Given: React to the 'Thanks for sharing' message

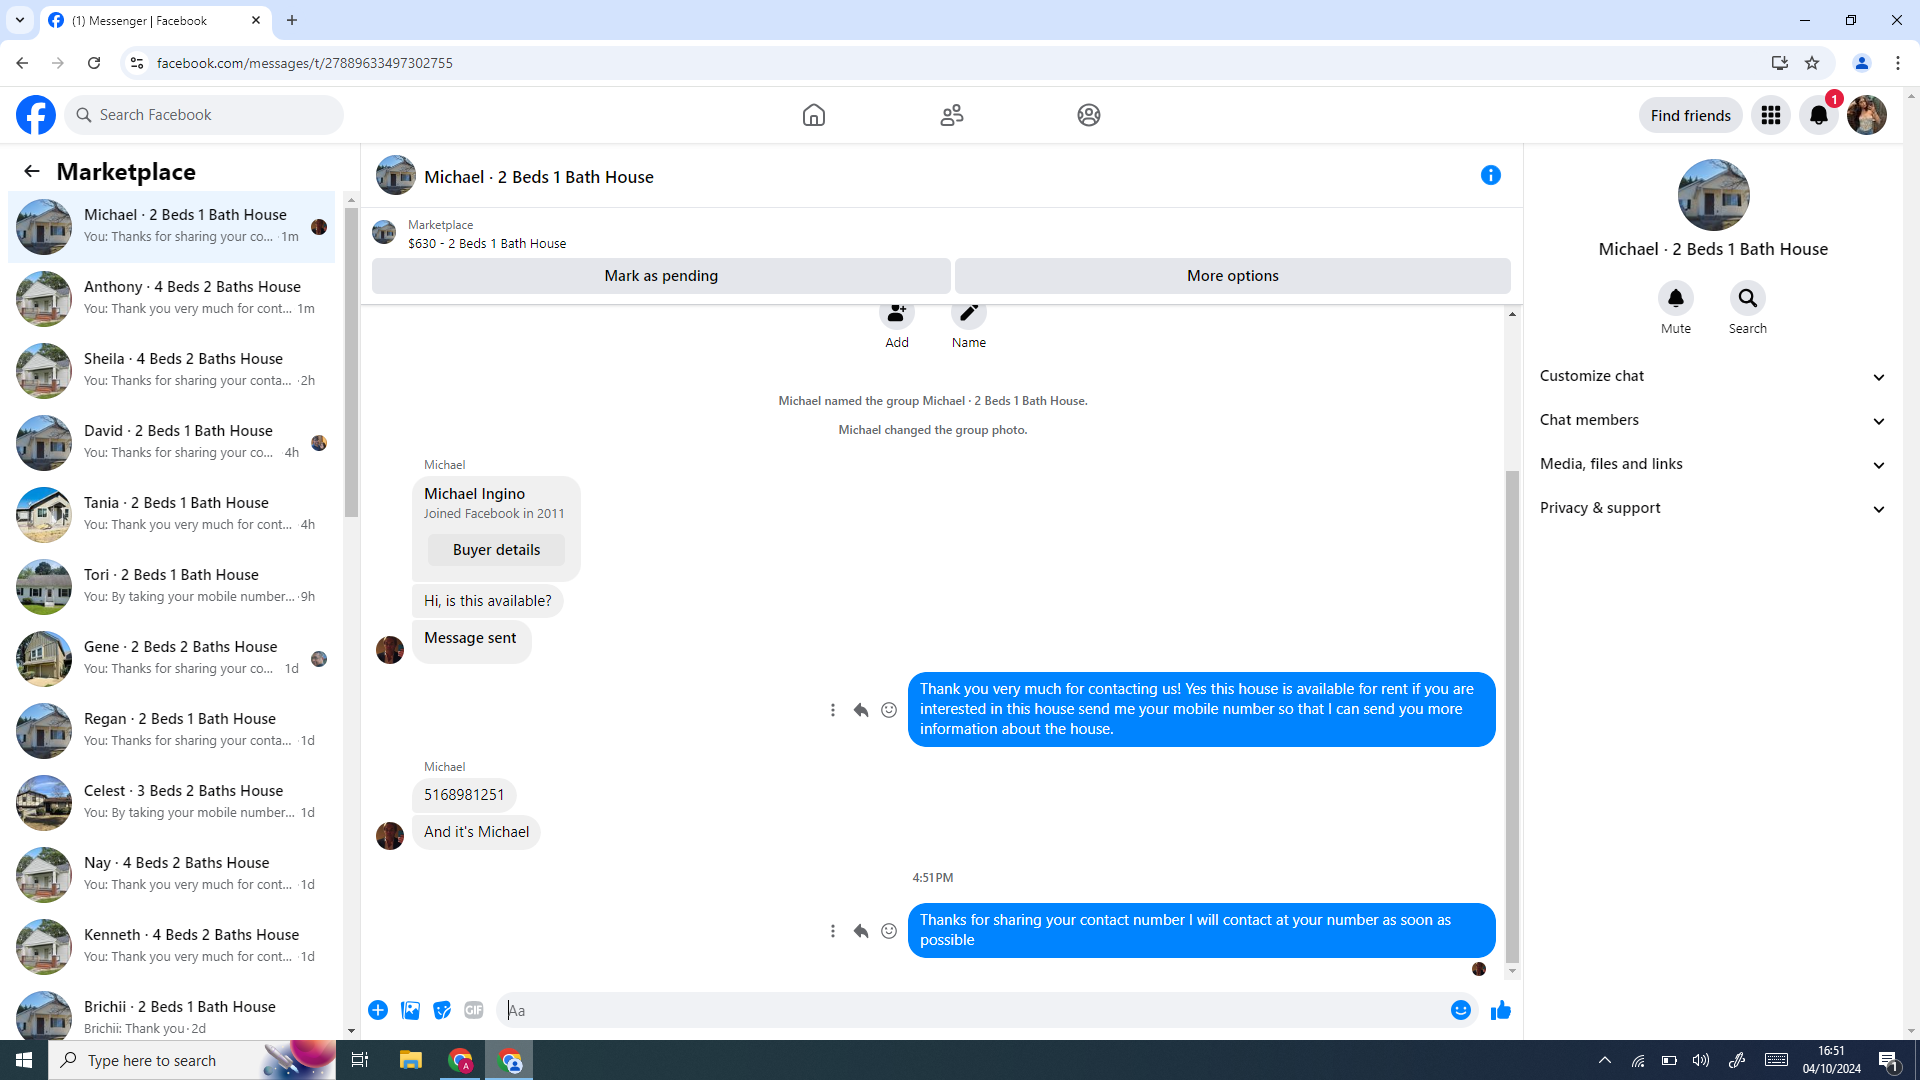Looking at the screenshot, I should tap(889, 931).
